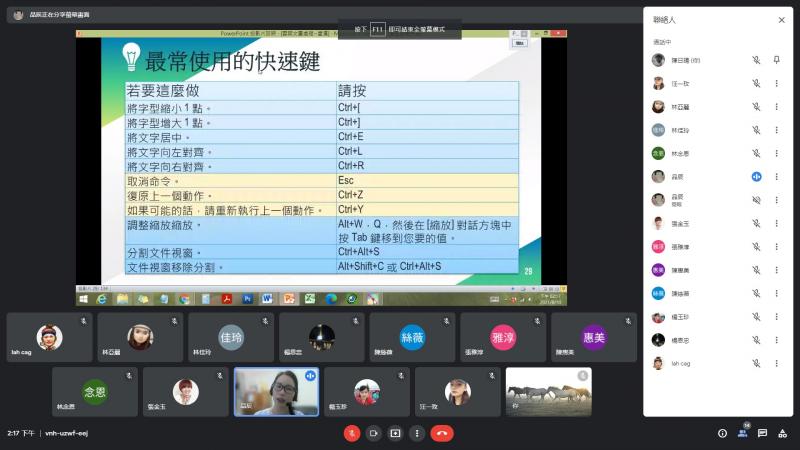The height and width of the screenshot is (450, 800).
Task: Click the lah cag name in the contact list
Action: click(681, 364)
